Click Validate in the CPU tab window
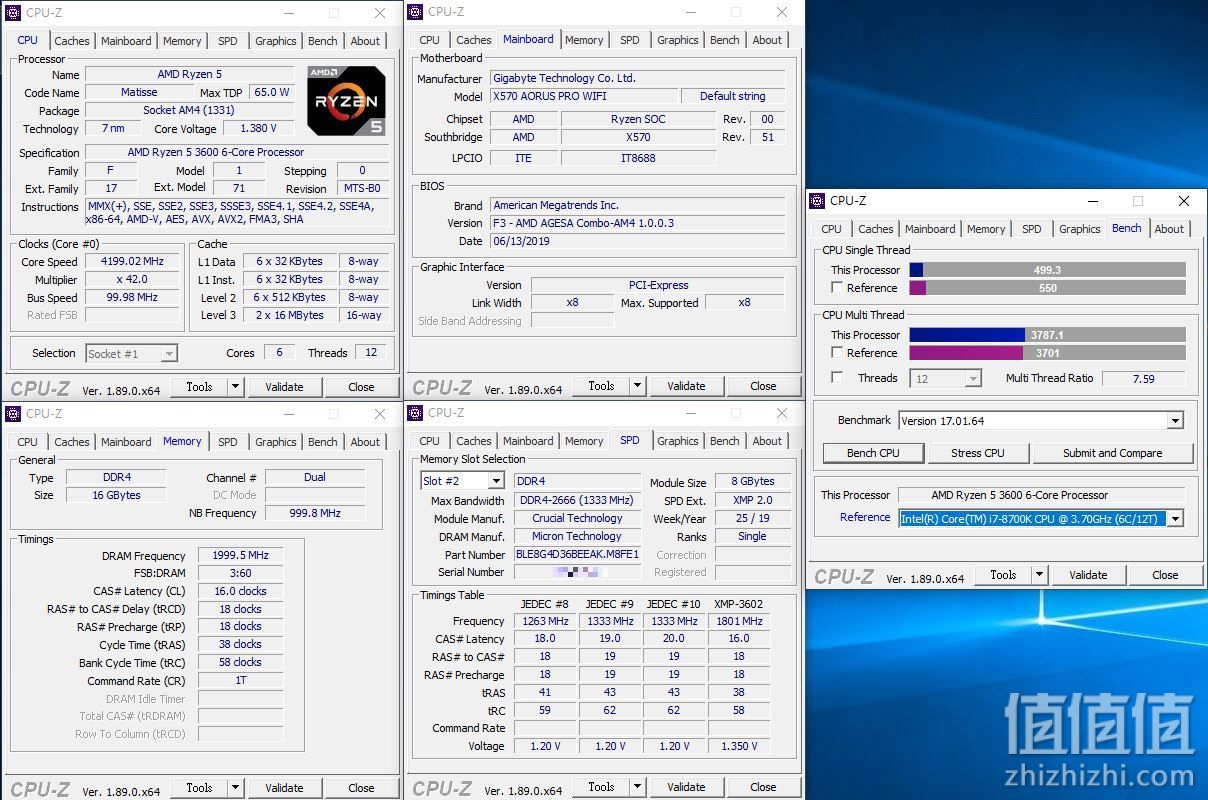 [x=284, y=387]
